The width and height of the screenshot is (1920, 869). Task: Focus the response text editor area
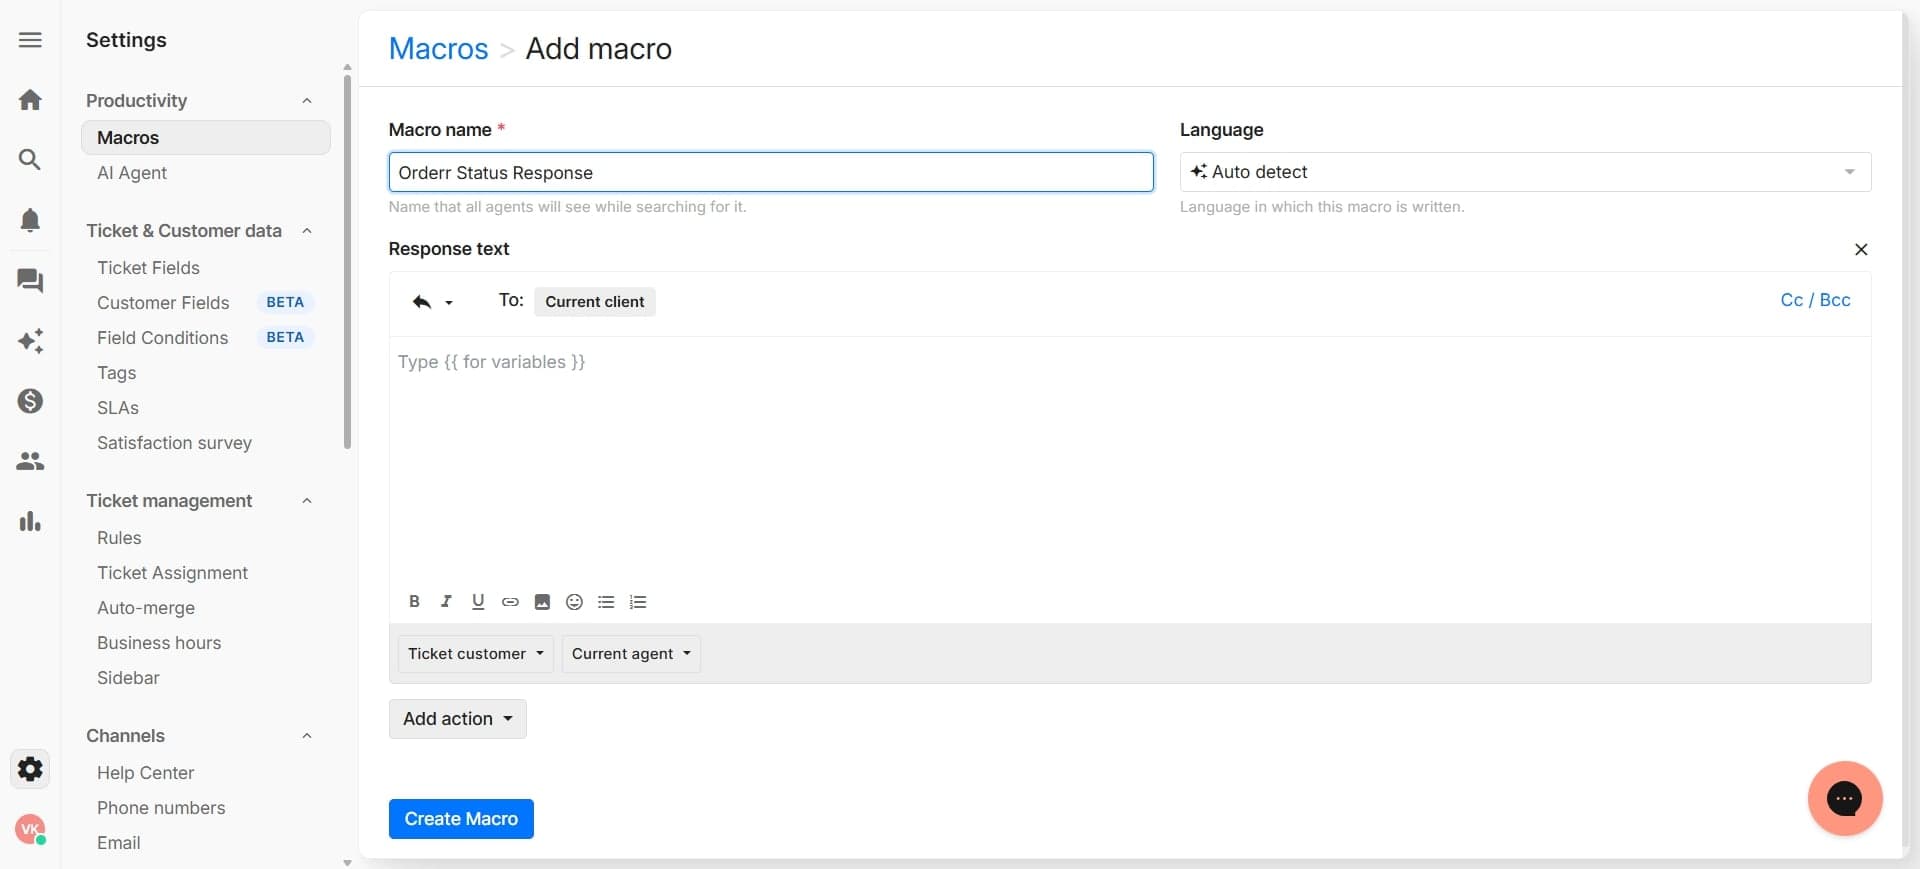1130,460
